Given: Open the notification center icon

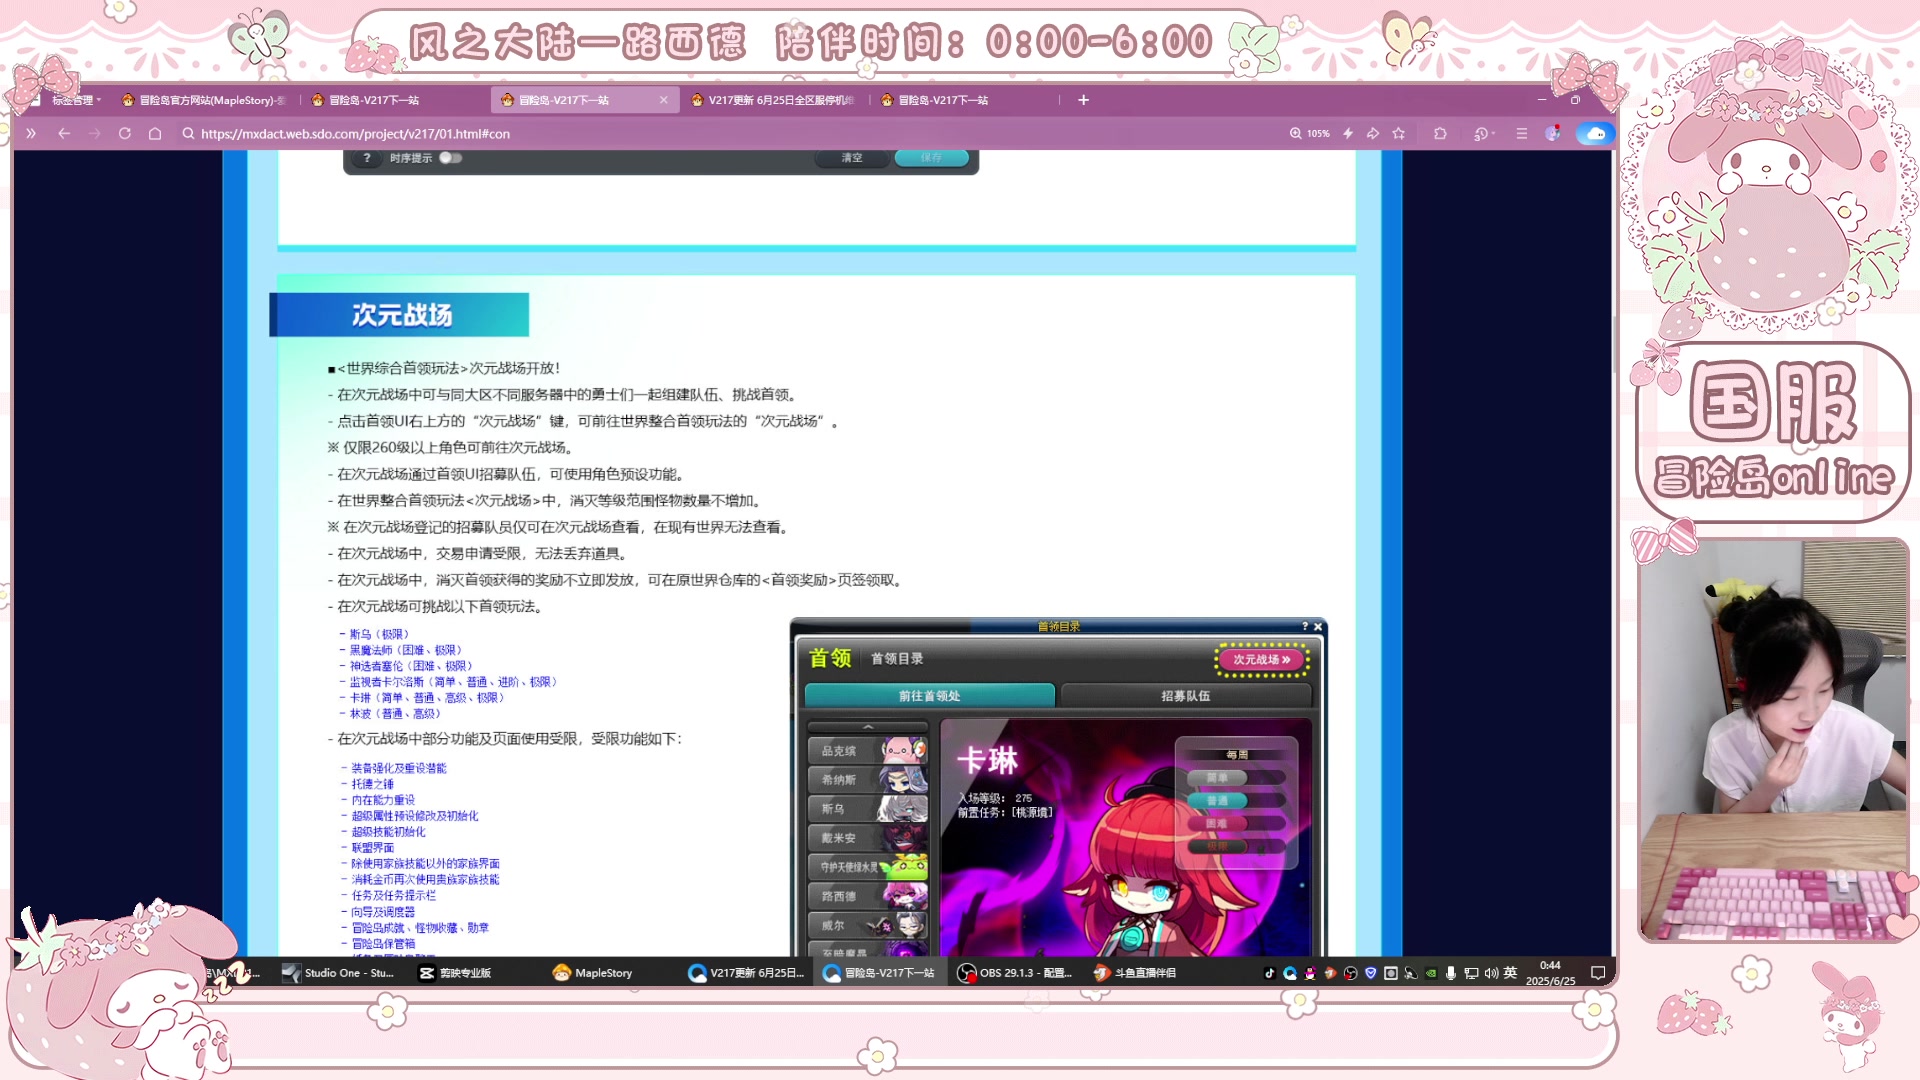Looking at the screenshot, I should point(1598,973).
